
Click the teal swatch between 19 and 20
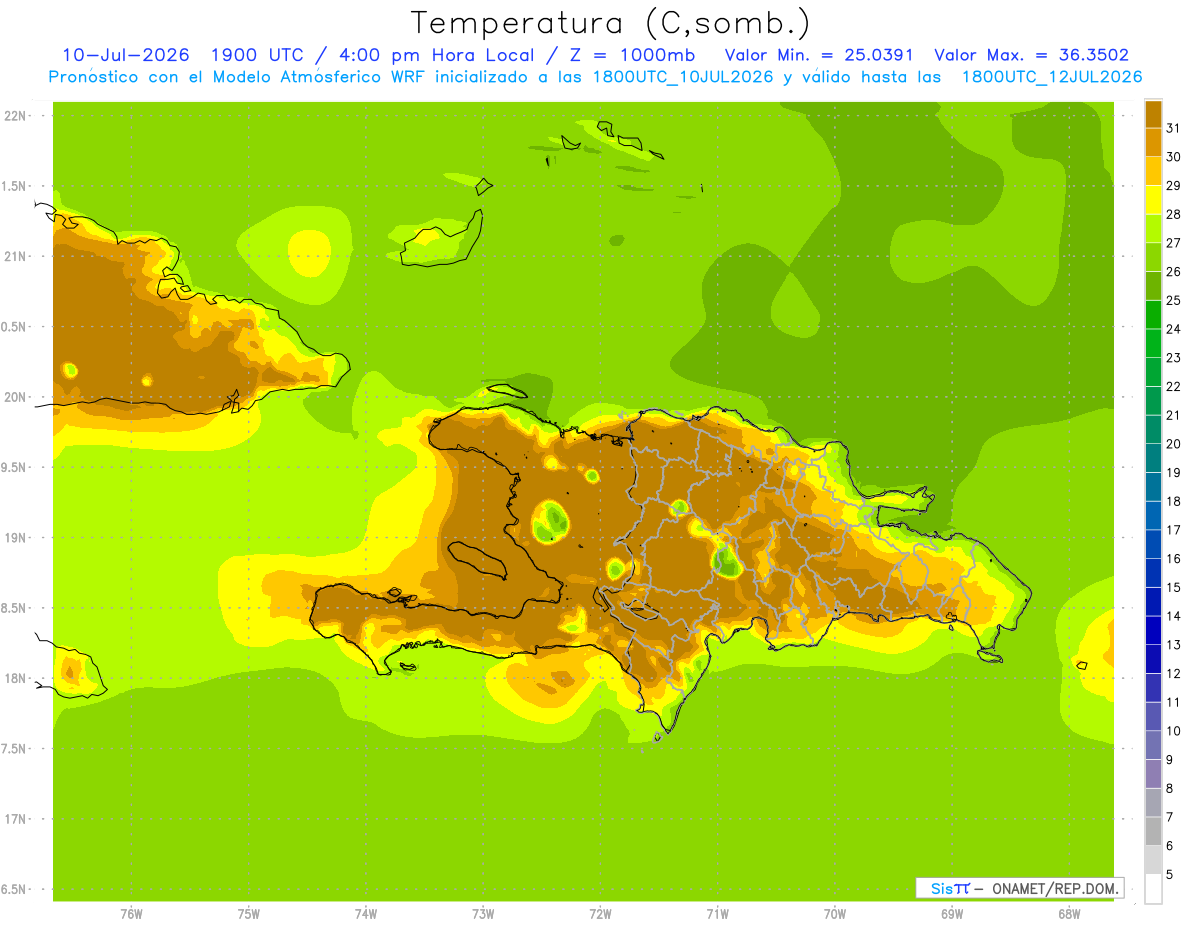[x=1153, y=458]
